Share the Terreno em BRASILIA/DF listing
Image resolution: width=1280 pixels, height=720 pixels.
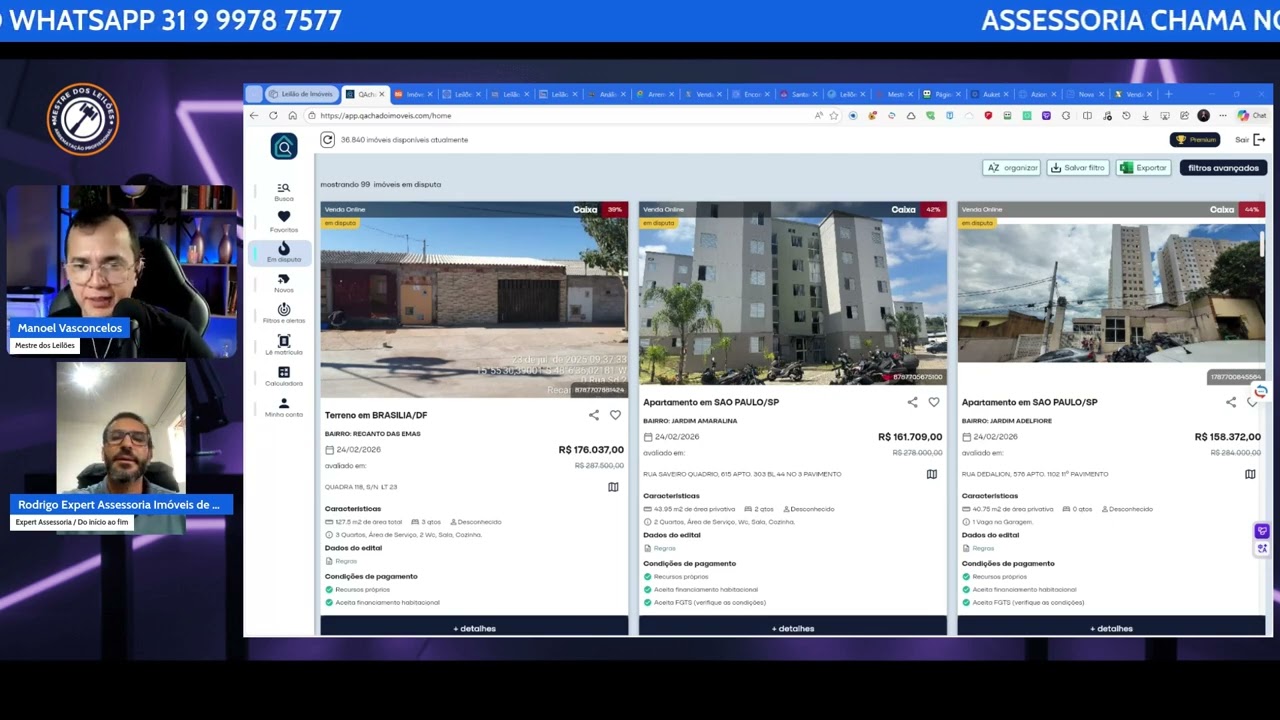(x=594, y=415)
